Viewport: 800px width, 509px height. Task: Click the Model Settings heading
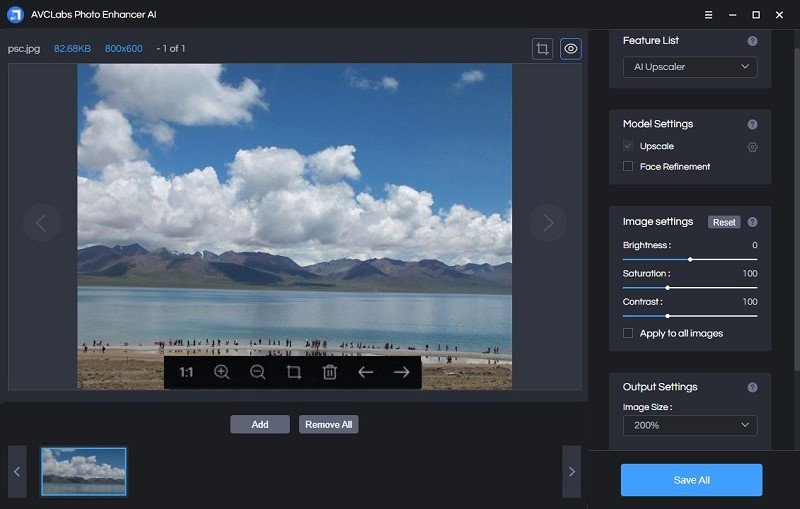(658, 124)
